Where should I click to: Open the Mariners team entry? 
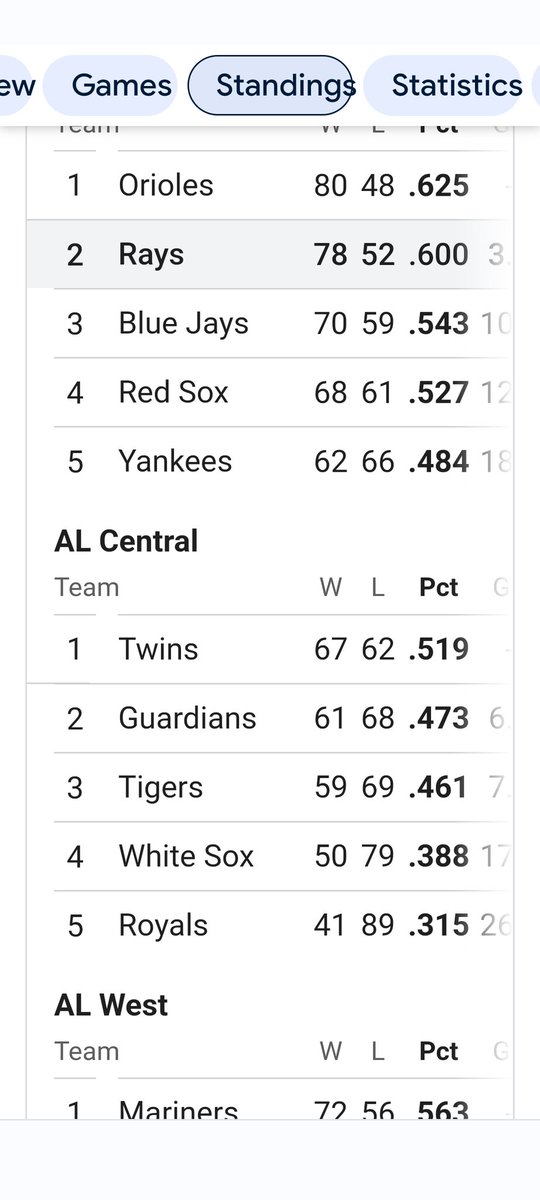270,1105
